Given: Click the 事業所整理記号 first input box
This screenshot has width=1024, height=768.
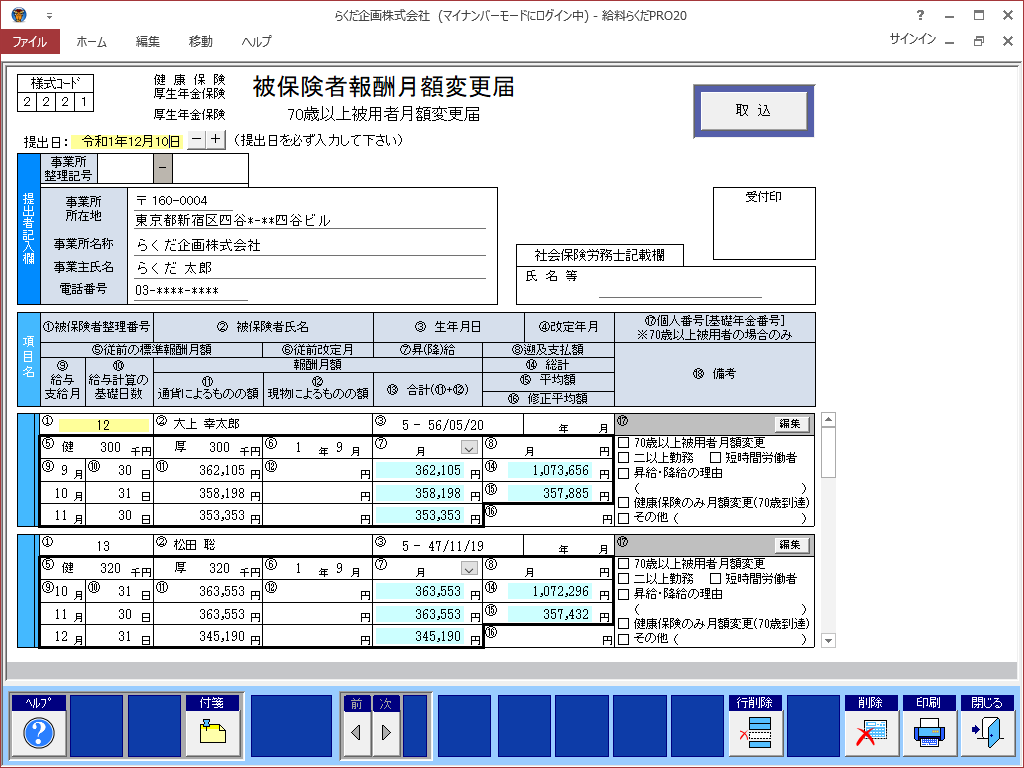Looking at the screenshot, I should [125, 168].
